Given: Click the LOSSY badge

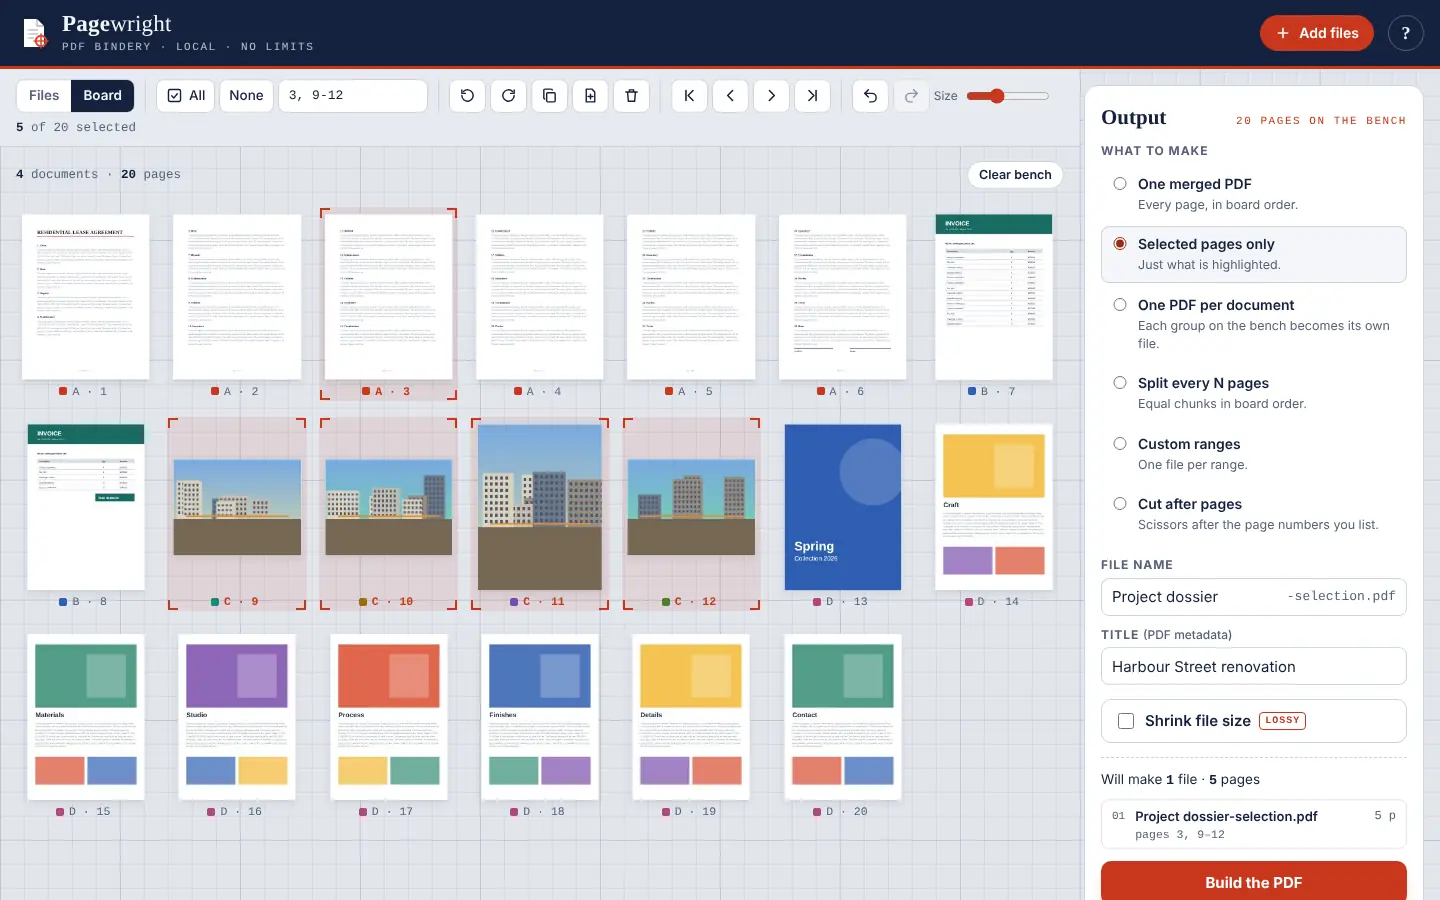Looking at the screenshot, I should [x=1282, y=720].
